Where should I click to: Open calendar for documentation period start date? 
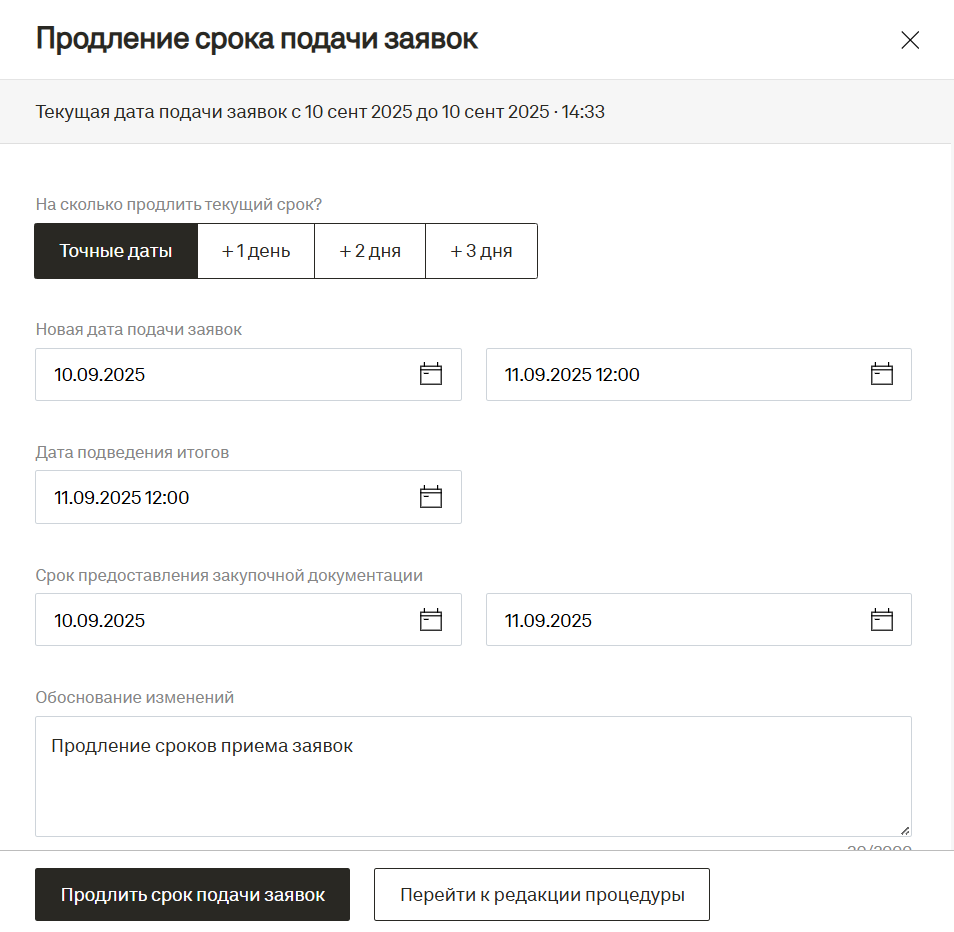pyautogui.click(x=430, y=620)
